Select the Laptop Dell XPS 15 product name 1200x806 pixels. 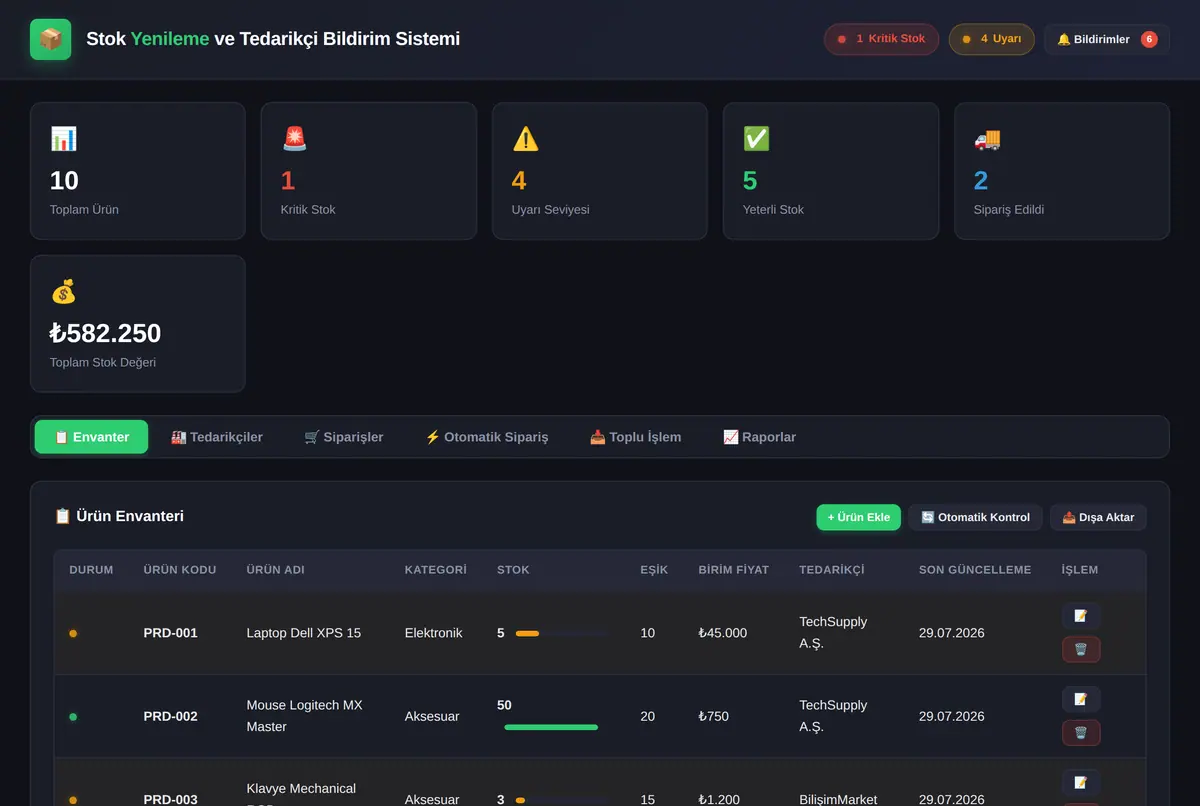pyautogui.click(x=304, y=633)
